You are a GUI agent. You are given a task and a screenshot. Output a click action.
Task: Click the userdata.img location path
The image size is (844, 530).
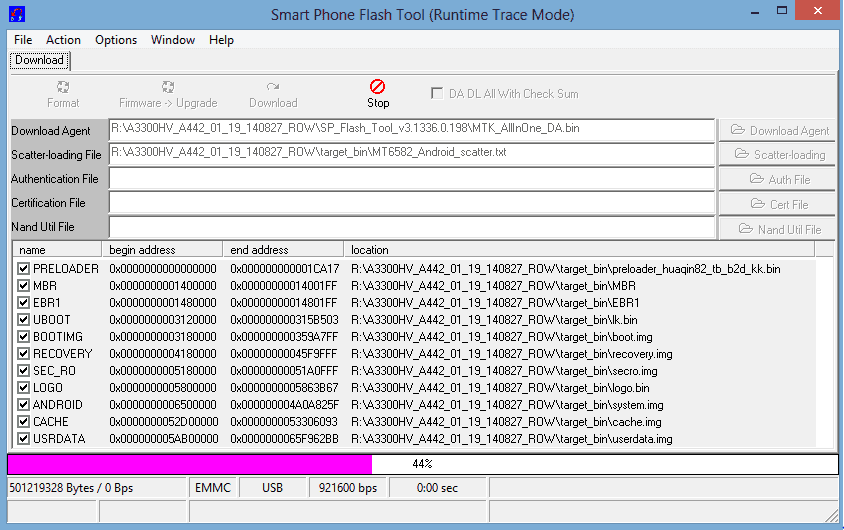pyautogui.click(x=512, y=439)
